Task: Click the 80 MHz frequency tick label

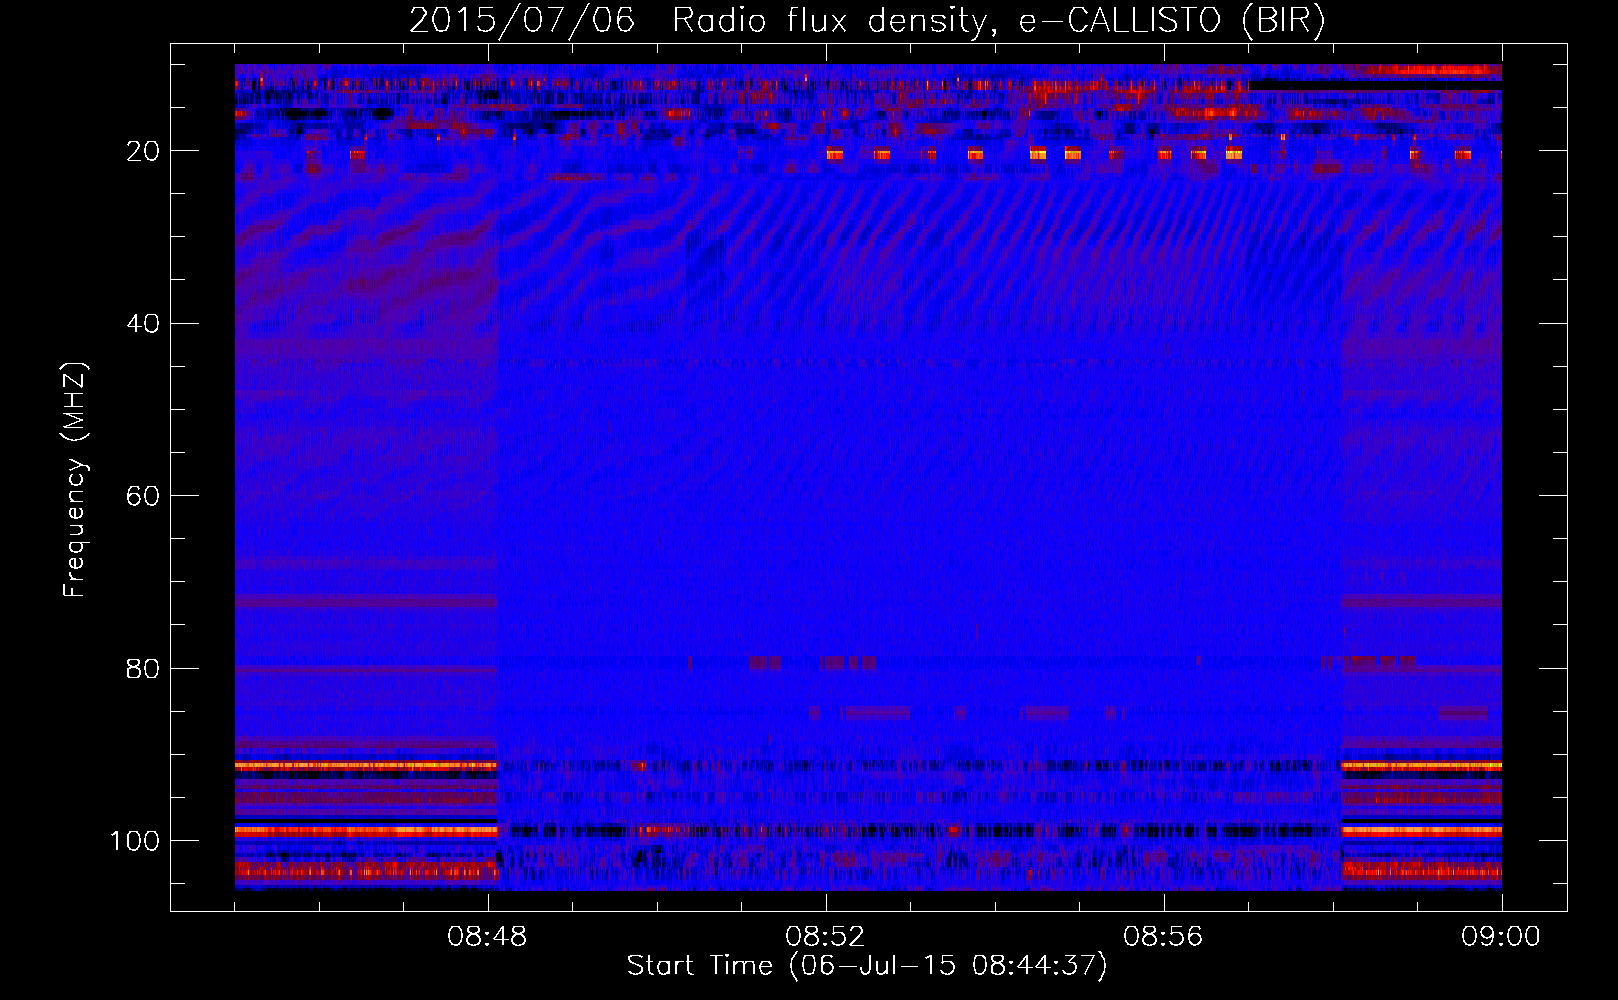Action: 143,669
